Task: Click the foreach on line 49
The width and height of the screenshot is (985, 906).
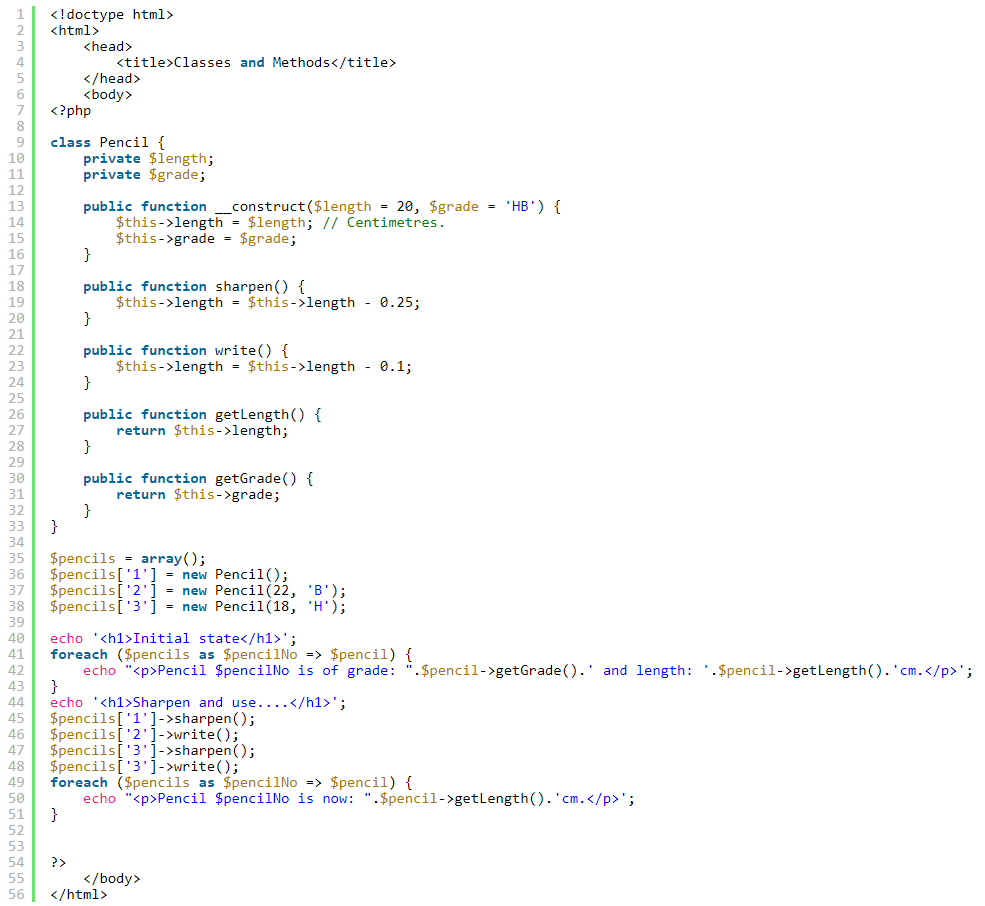Action: click(x=231, y=783)
